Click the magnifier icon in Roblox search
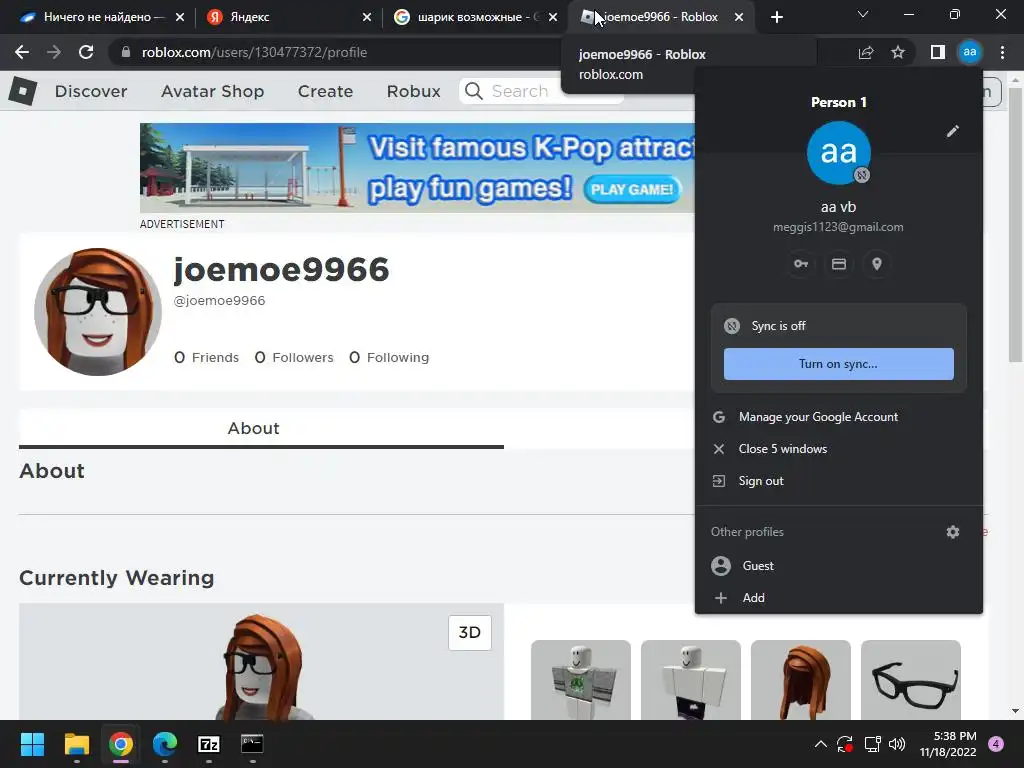The image size is (1024, 768). coord(474,91)
